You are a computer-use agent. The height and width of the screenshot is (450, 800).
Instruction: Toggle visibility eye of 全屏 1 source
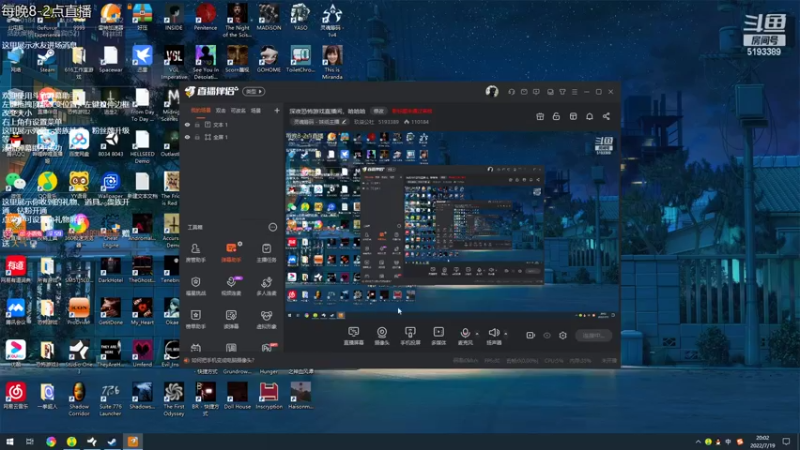[x=187, y=137]
